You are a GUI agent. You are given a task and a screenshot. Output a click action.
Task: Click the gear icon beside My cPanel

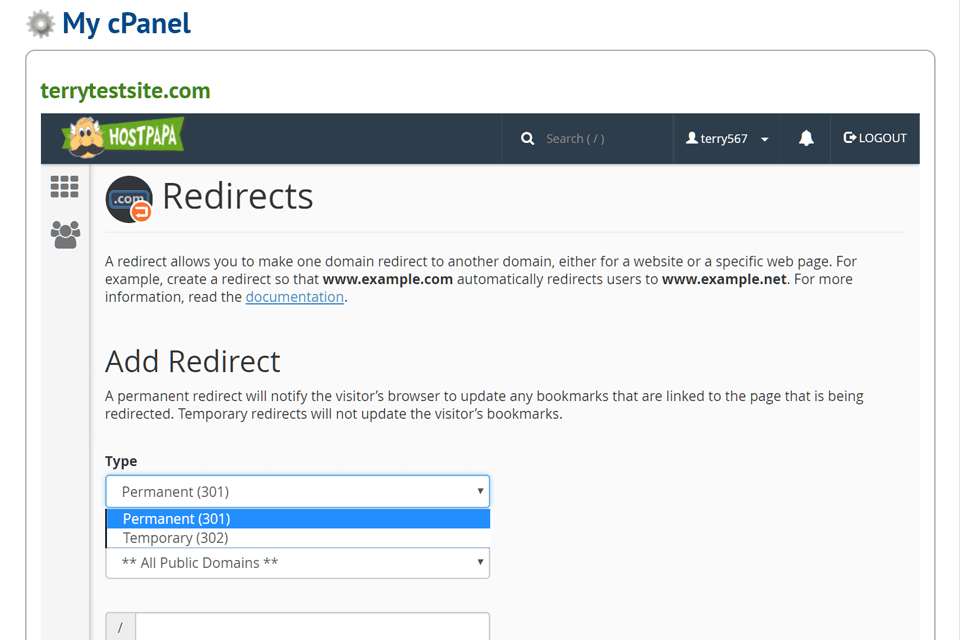click(41, 23)
